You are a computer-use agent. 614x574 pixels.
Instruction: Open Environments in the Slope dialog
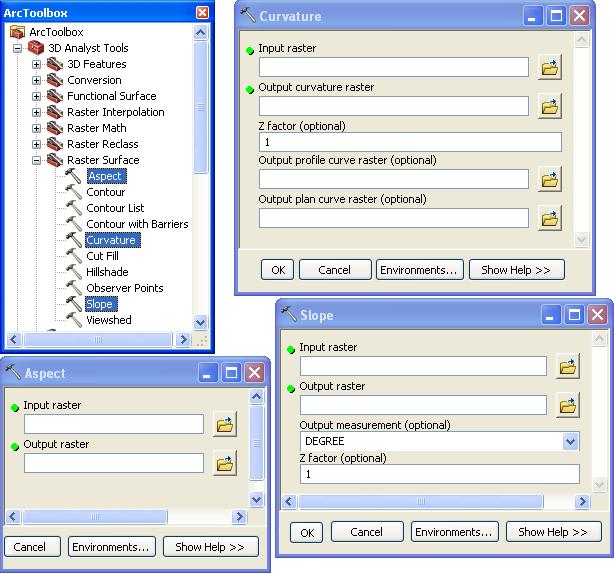[455, 532]
